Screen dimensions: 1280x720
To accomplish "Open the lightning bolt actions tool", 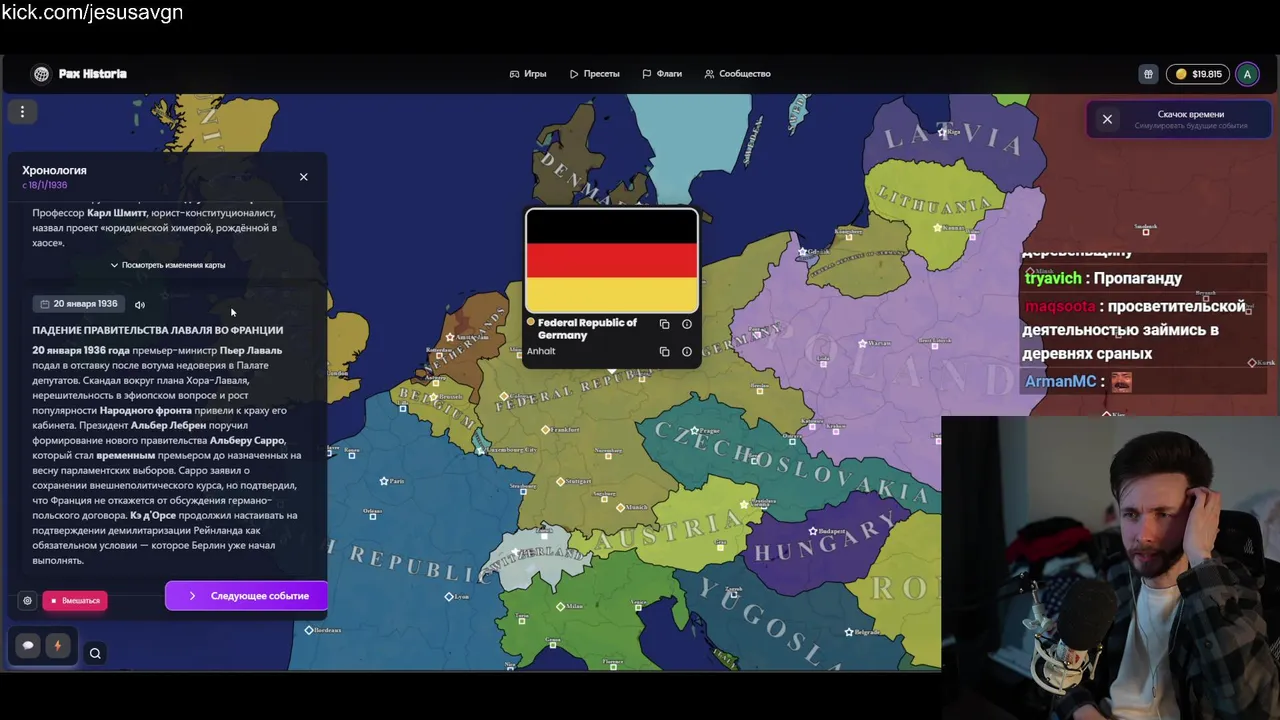I will 57,646.
